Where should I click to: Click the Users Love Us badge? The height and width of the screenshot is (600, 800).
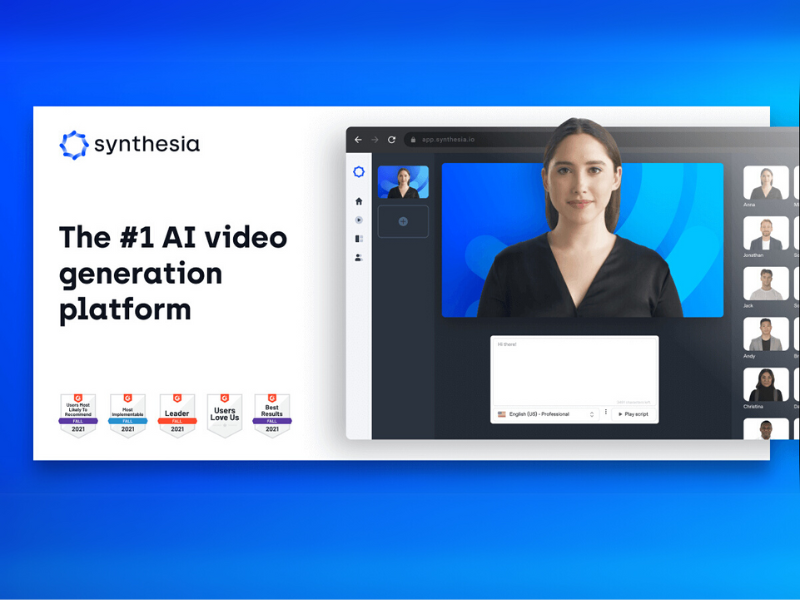(x=224, y=415)
